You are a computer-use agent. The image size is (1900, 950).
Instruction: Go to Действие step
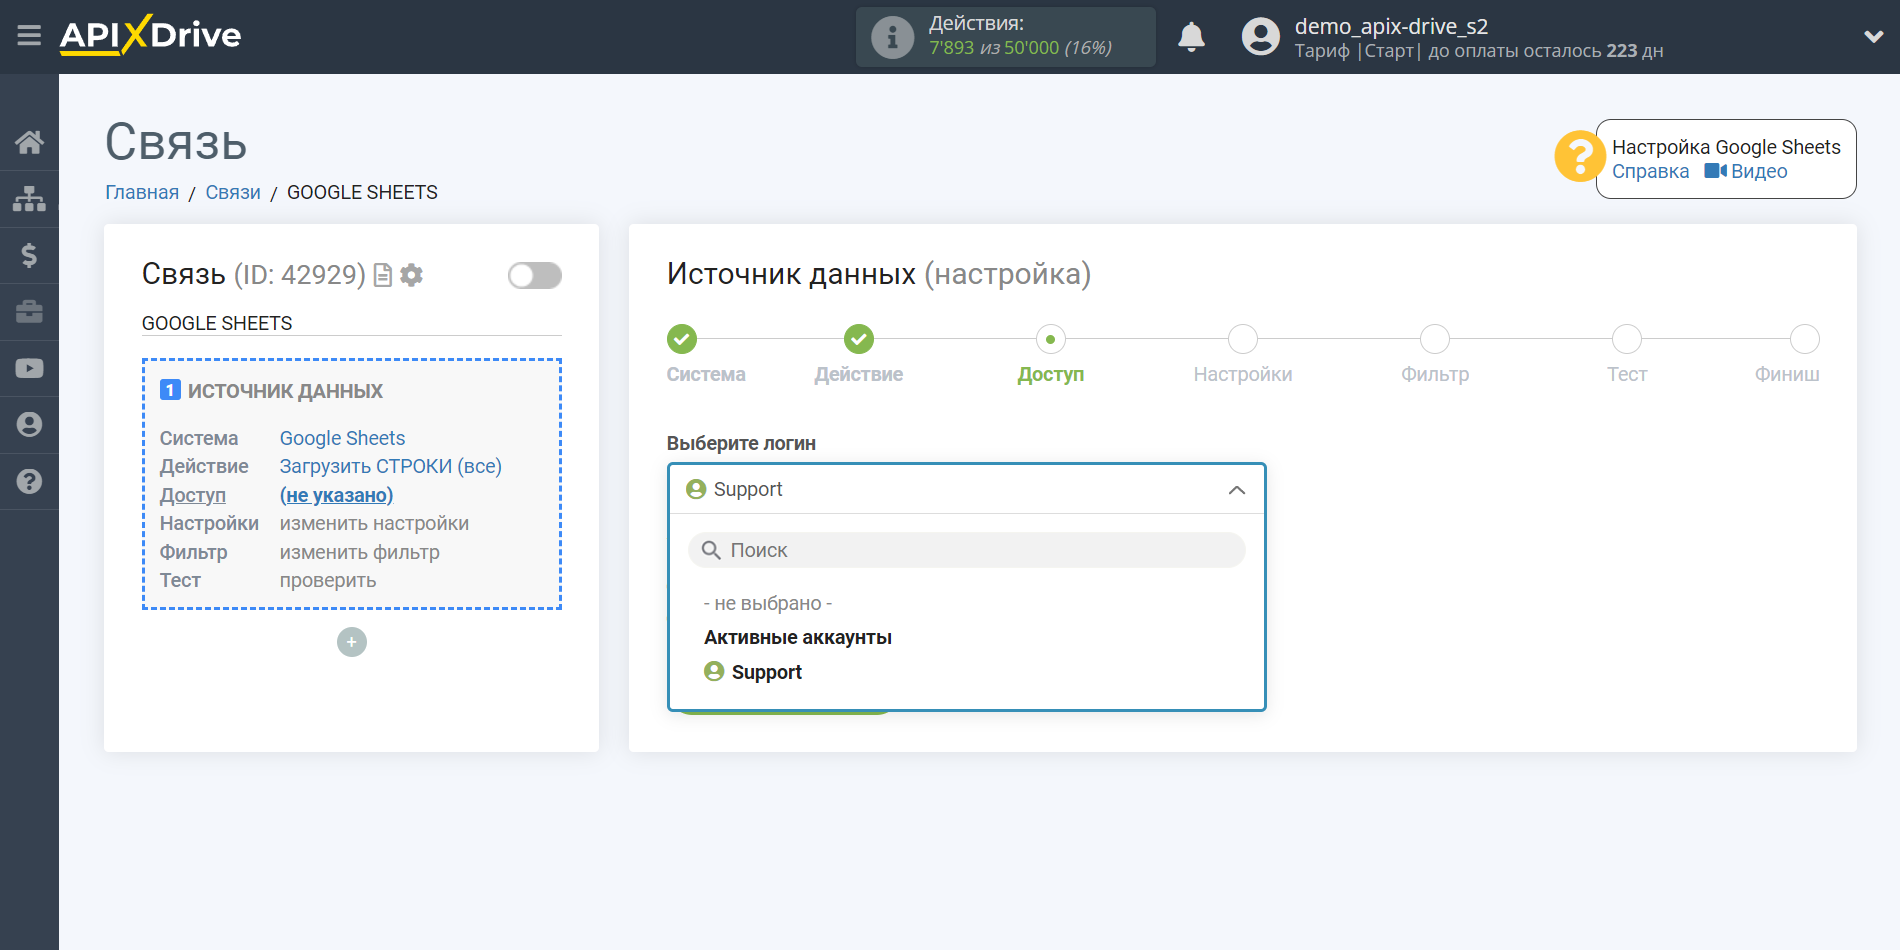tap(858, 339)
